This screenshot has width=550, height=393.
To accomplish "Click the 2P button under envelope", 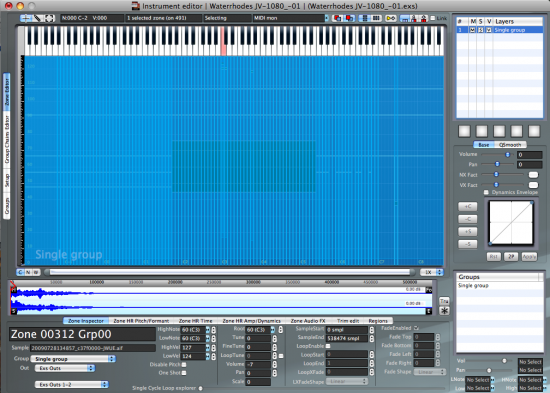I will point(511,257).
